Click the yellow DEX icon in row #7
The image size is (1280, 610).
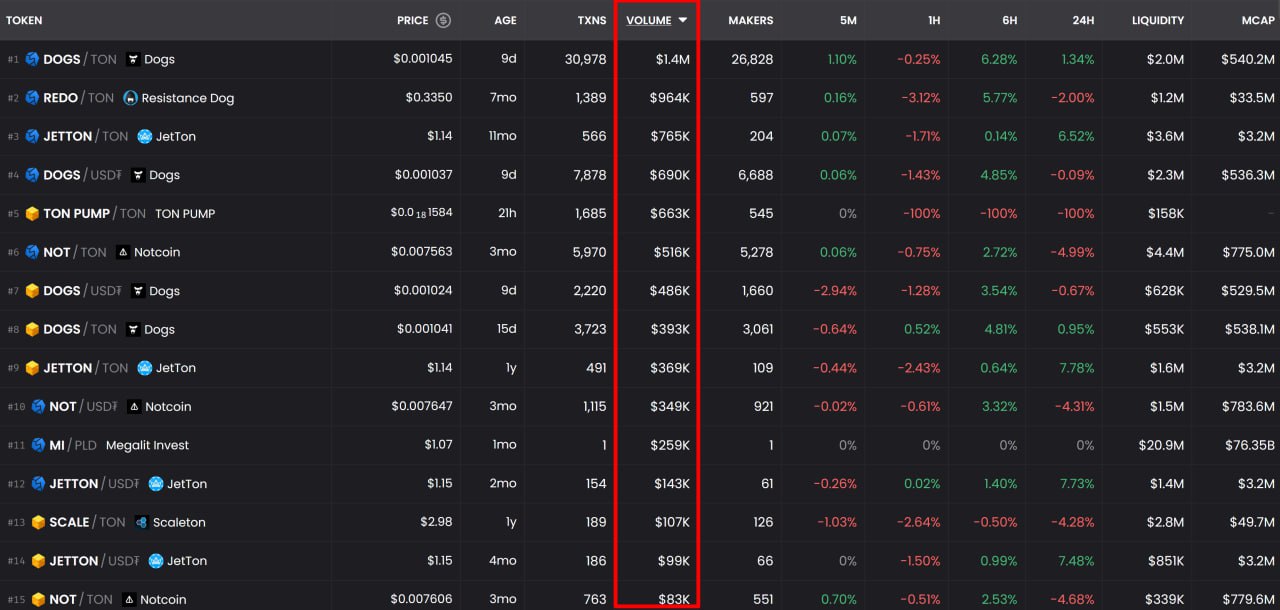point(32,291)
